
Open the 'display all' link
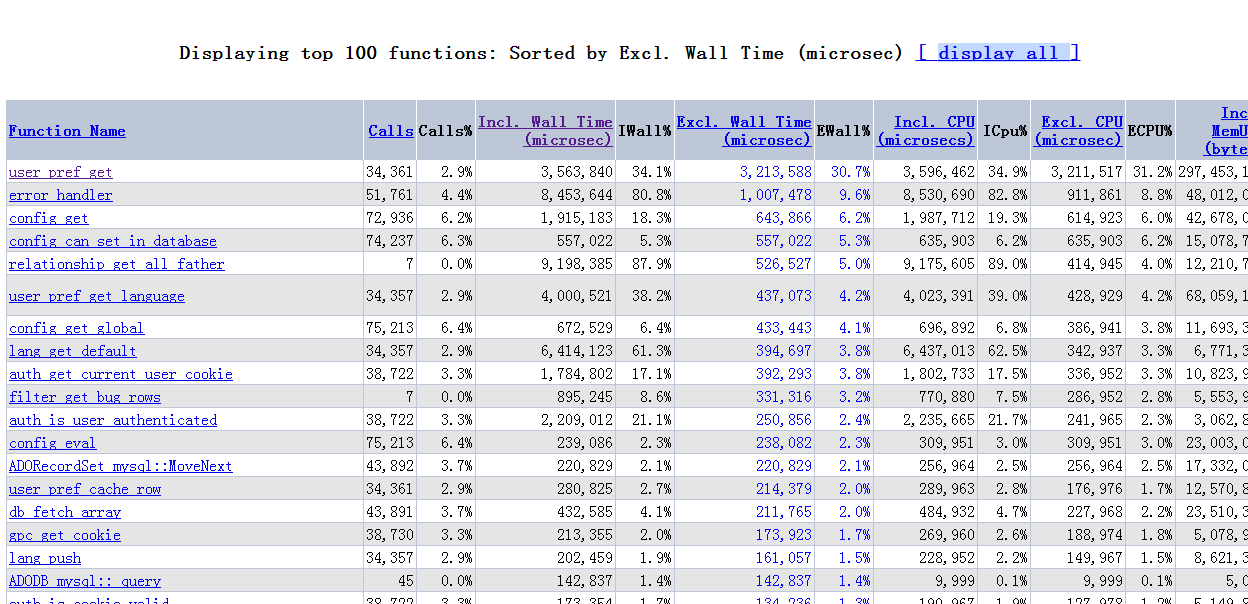[x=998, y=53]
